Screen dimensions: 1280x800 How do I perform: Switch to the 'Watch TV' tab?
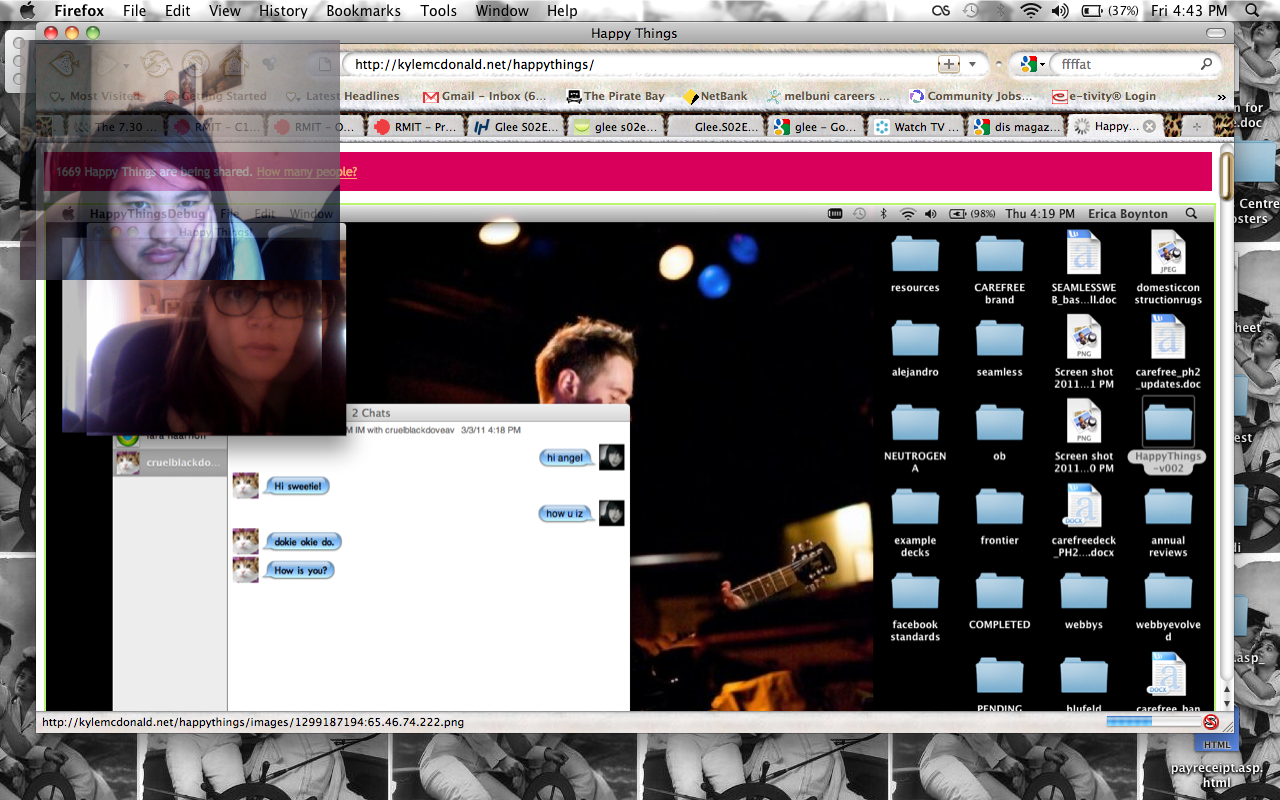(917, 127)
